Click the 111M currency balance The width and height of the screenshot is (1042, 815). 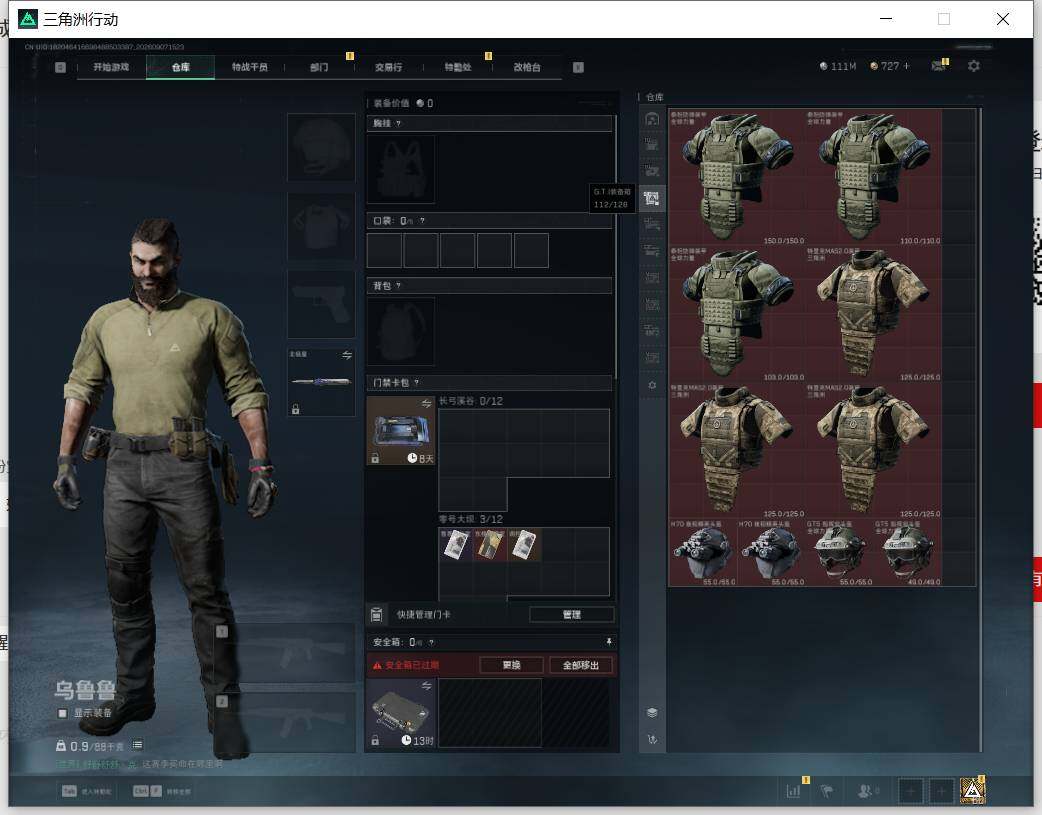tap(838, 66)
